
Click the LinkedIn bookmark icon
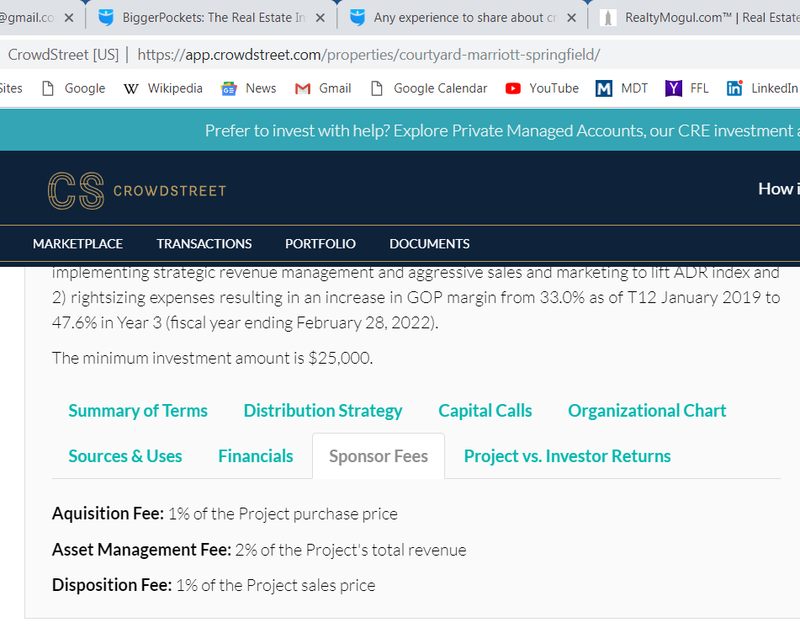coord(735,88)
